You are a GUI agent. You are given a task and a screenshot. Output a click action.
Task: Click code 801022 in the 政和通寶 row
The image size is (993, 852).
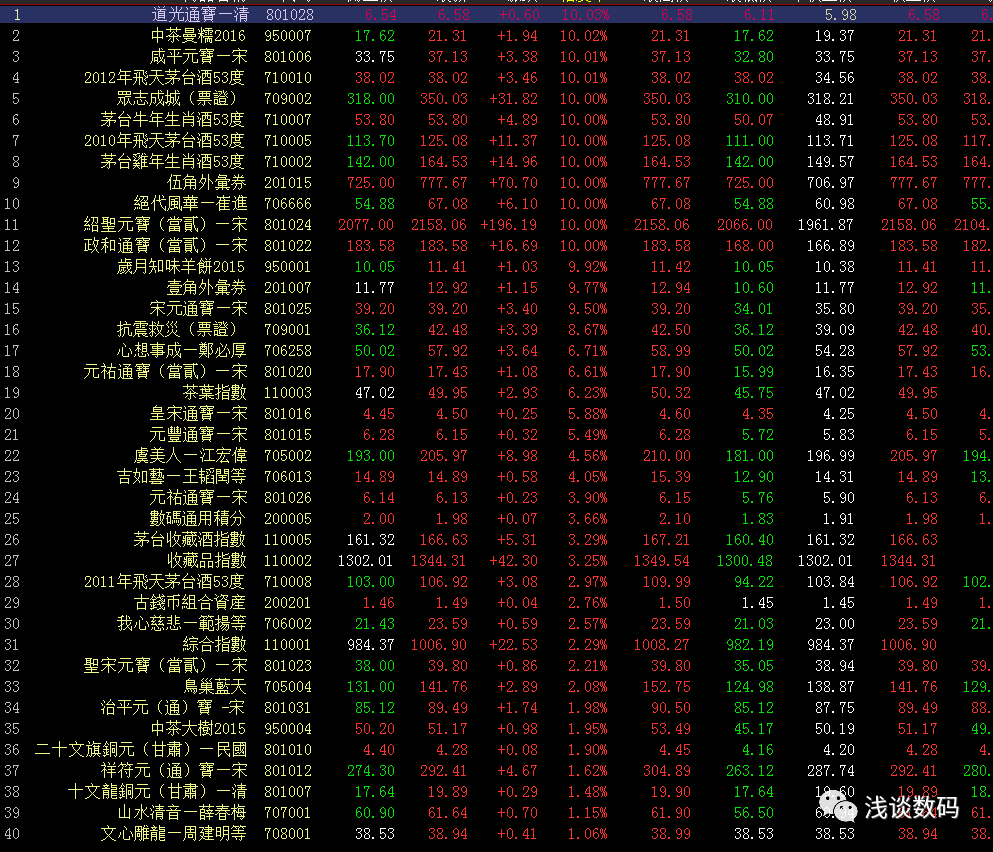pyautogui.click(x=288, y=246)
